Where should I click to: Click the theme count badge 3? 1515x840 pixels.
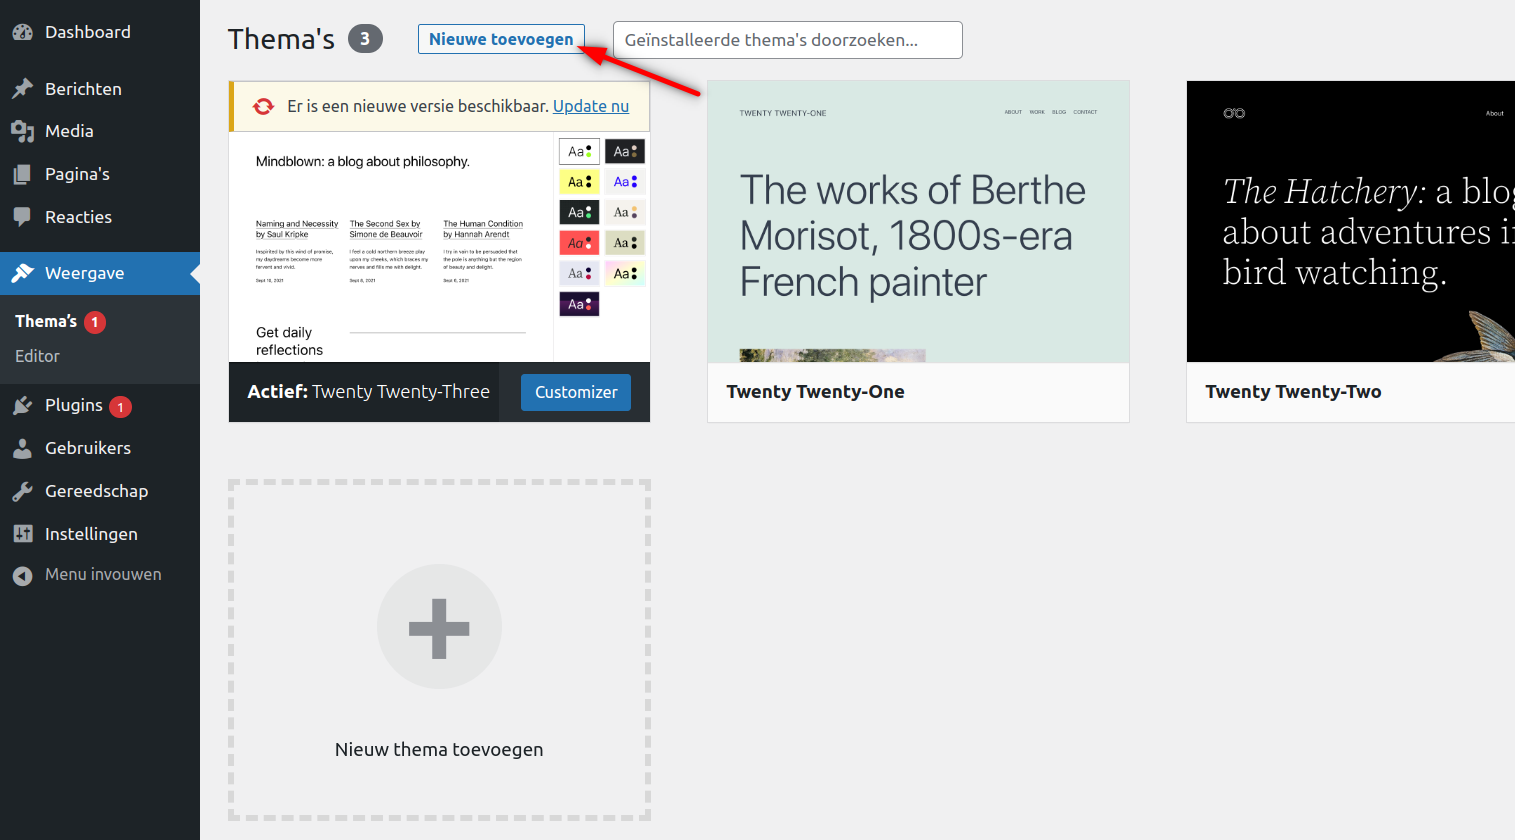[x=365, y=39]
